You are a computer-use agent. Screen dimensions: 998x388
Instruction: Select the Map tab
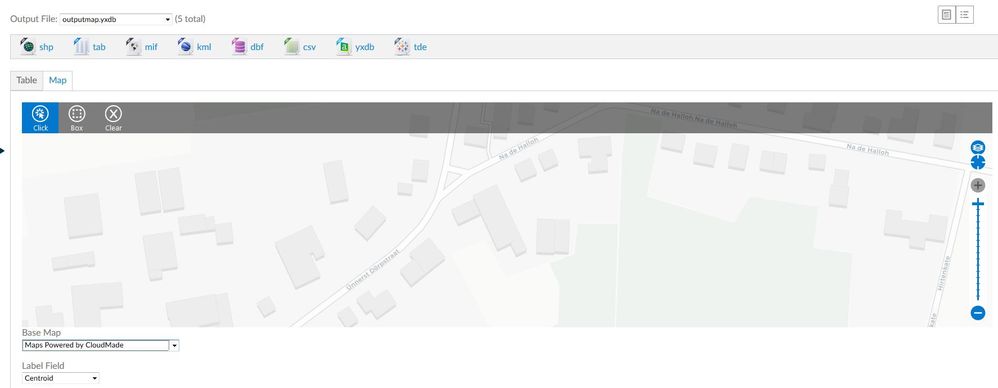pos(58,80)
